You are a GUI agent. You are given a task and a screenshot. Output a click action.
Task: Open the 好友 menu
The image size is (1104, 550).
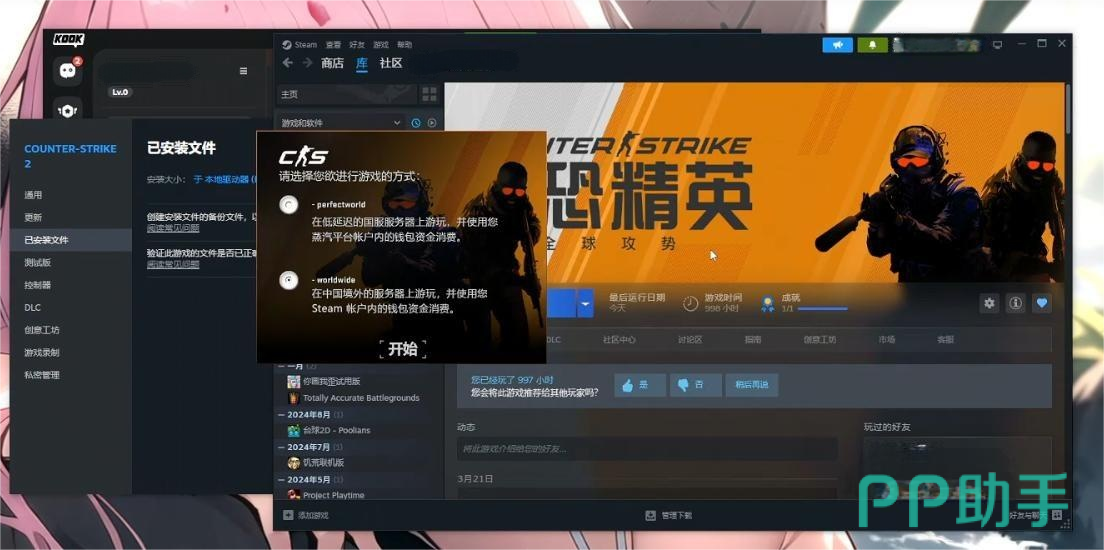point(357,44)
